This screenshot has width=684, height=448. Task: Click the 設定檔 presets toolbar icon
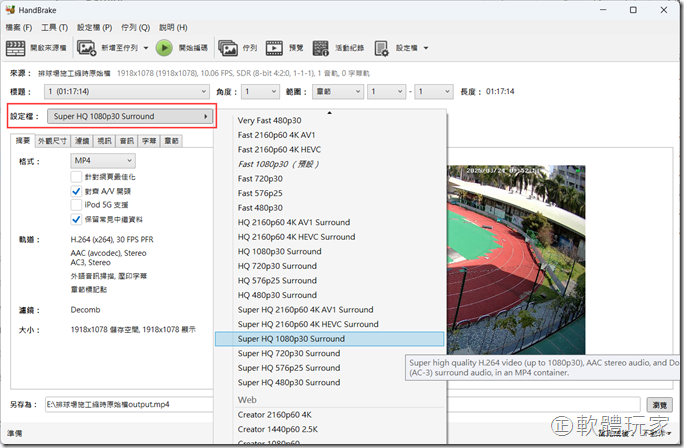click(x=382, y=48)
